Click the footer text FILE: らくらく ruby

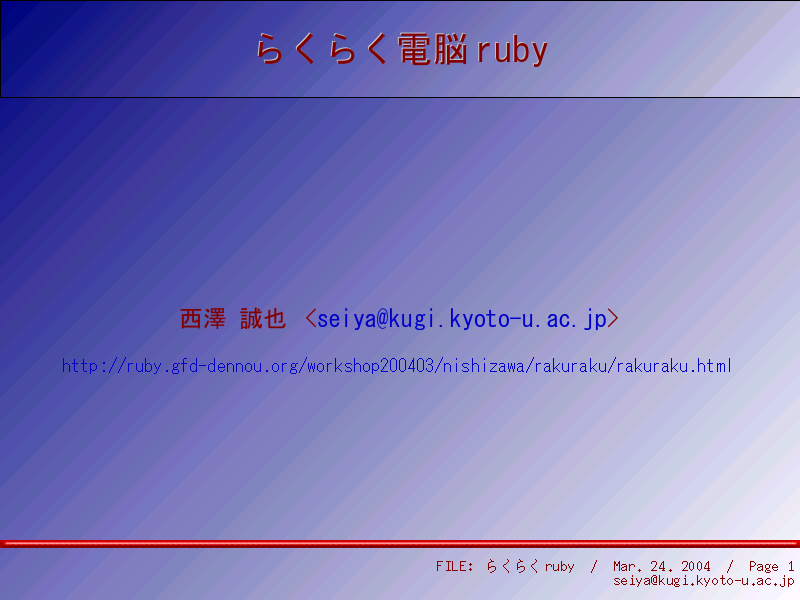[505, 566]
